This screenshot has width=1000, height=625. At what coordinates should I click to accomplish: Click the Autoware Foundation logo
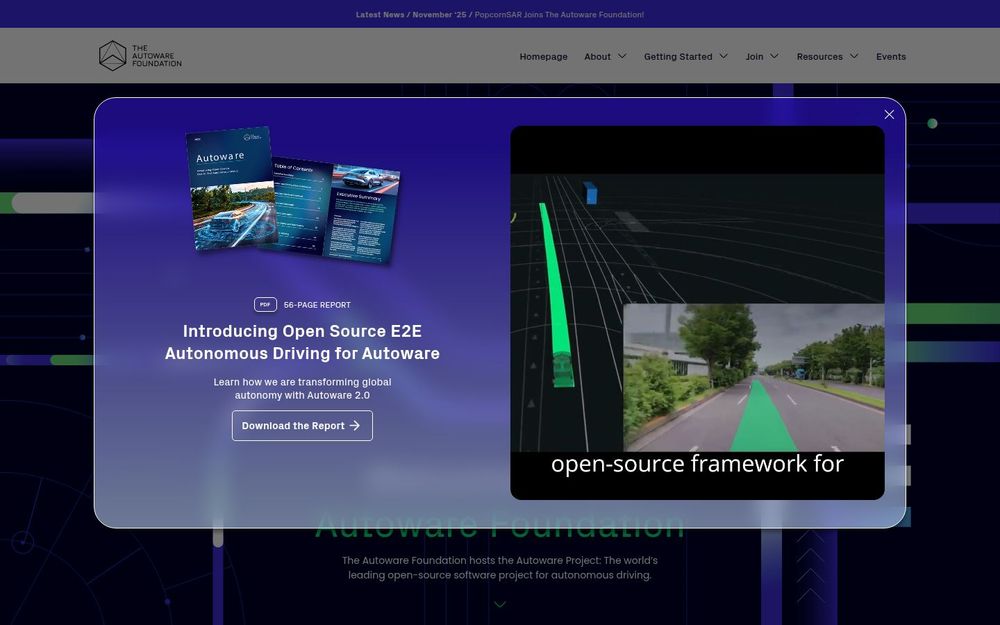tap(140, 55)
